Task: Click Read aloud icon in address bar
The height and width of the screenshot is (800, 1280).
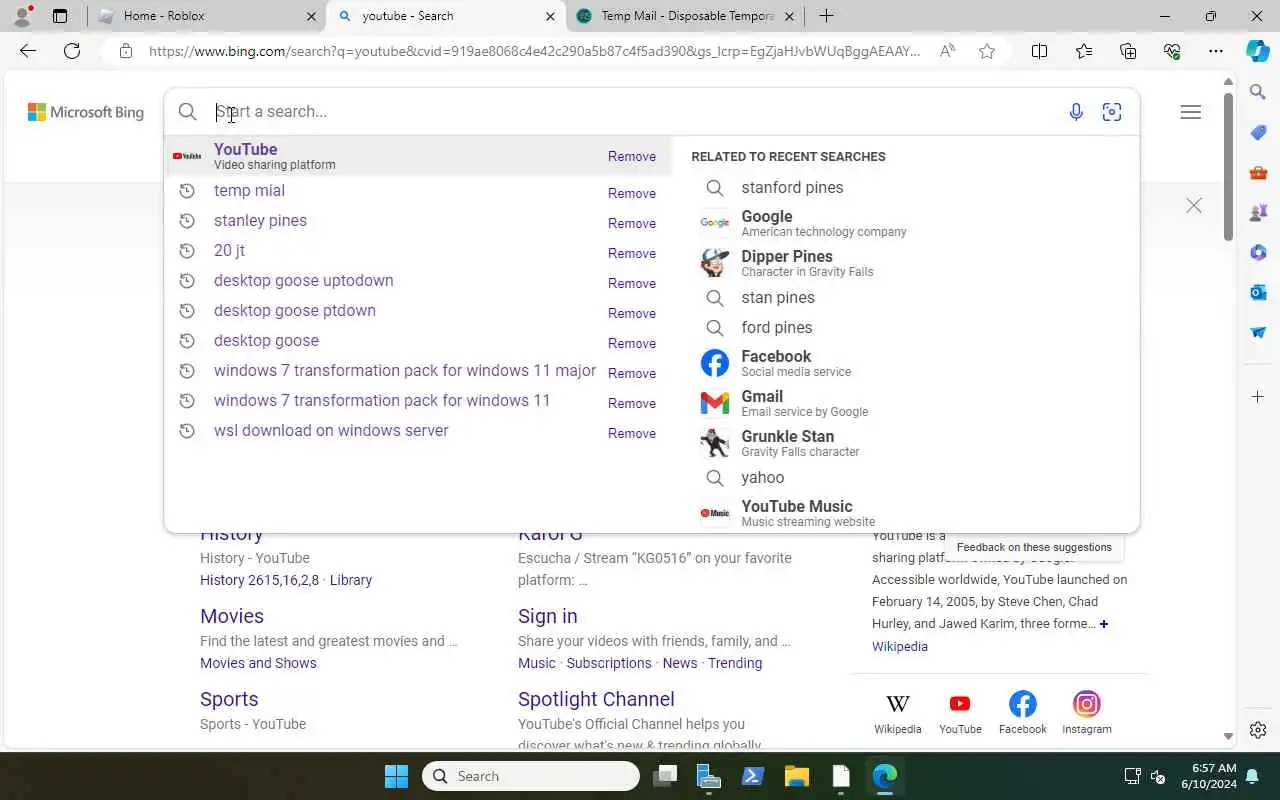Action: (947, 51)
